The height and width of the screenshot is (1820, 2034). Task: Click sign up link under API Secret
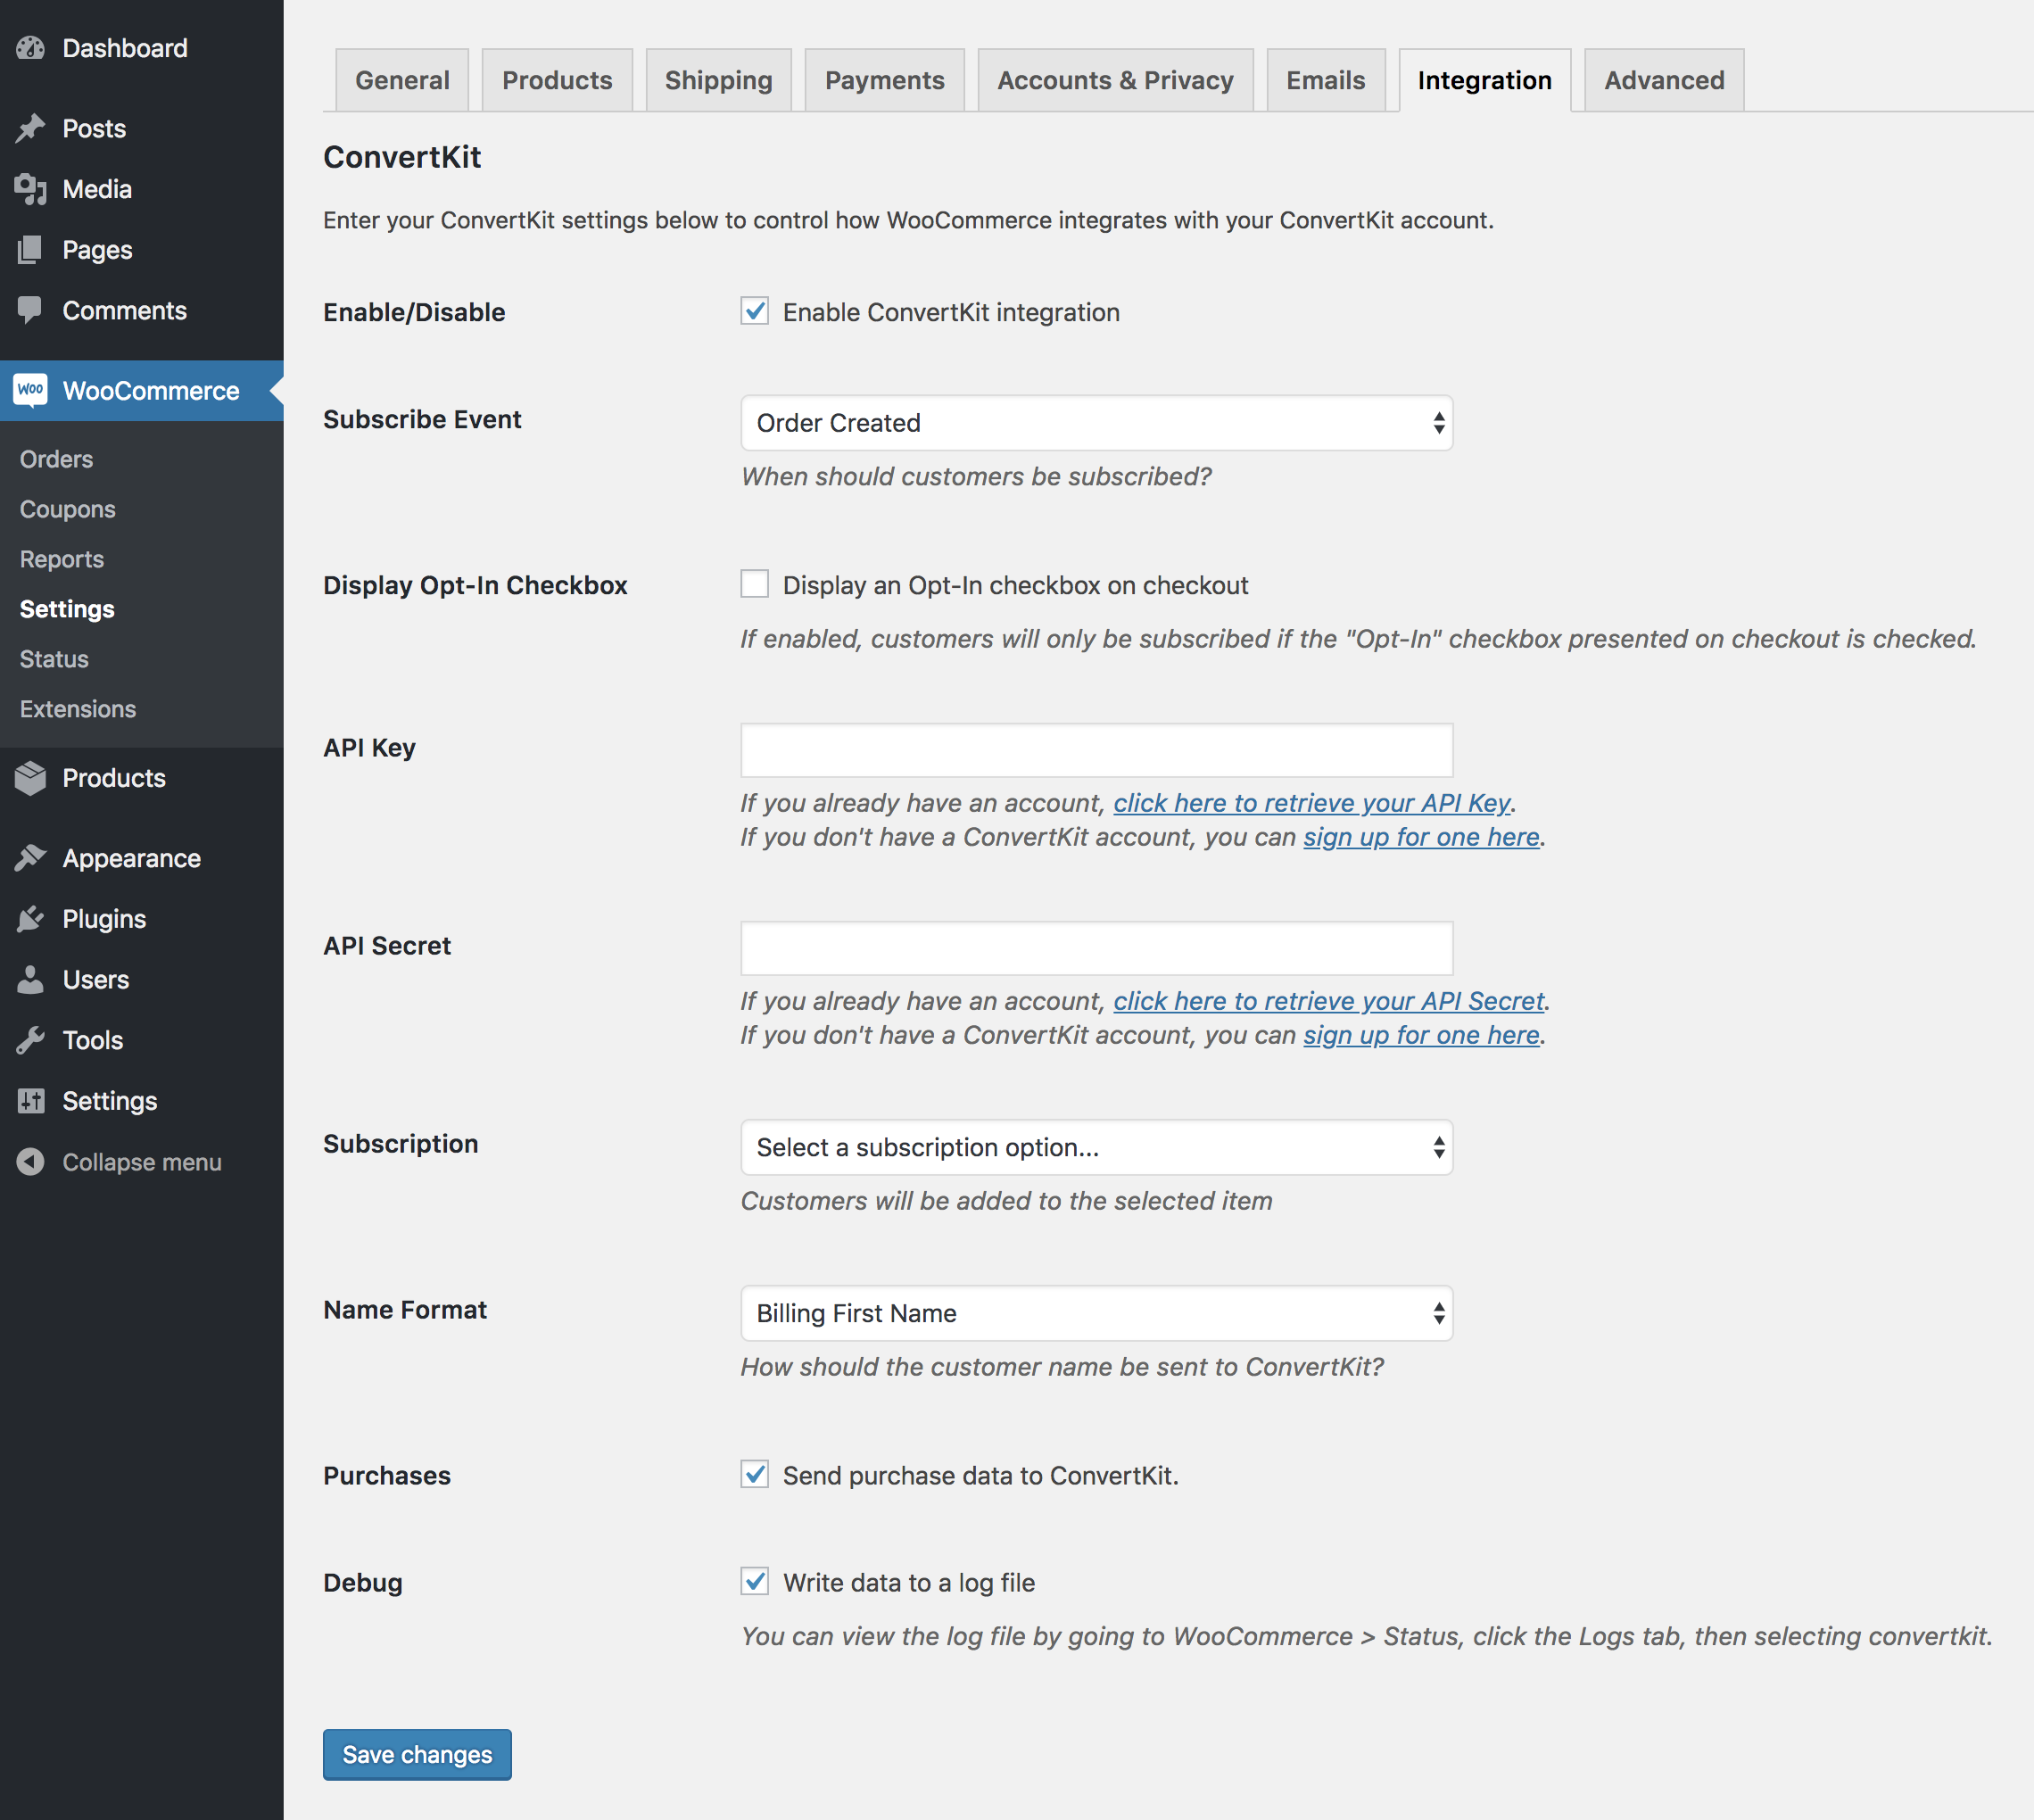(x=1421, y=1035)
